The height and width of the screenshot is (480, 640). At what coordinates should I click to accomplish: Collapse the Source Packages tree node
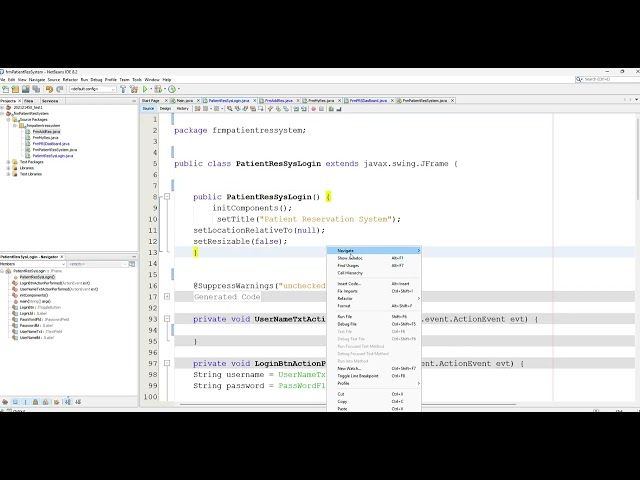tap(8, 120)
